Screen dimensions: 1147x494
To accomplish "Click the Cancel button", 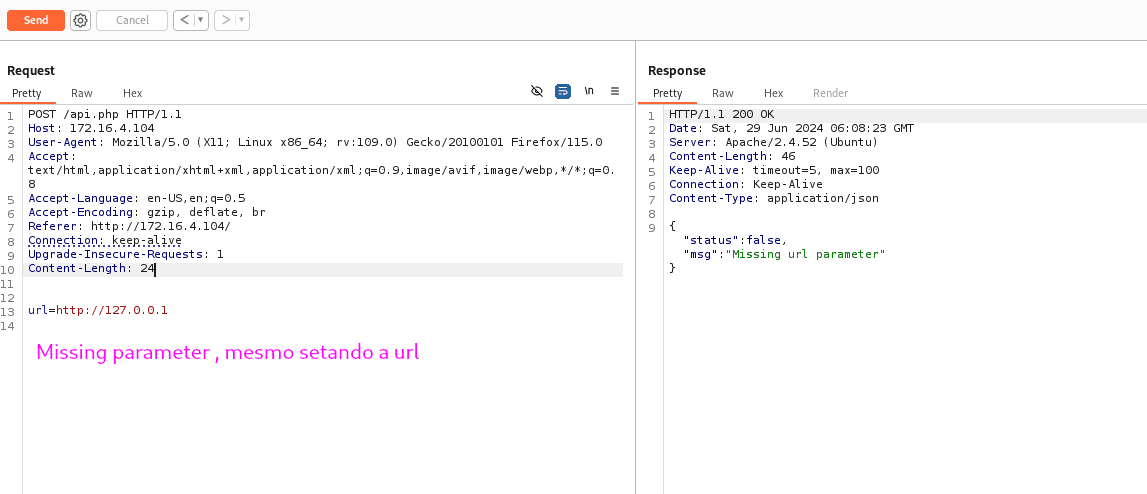I will coord(132,20).
